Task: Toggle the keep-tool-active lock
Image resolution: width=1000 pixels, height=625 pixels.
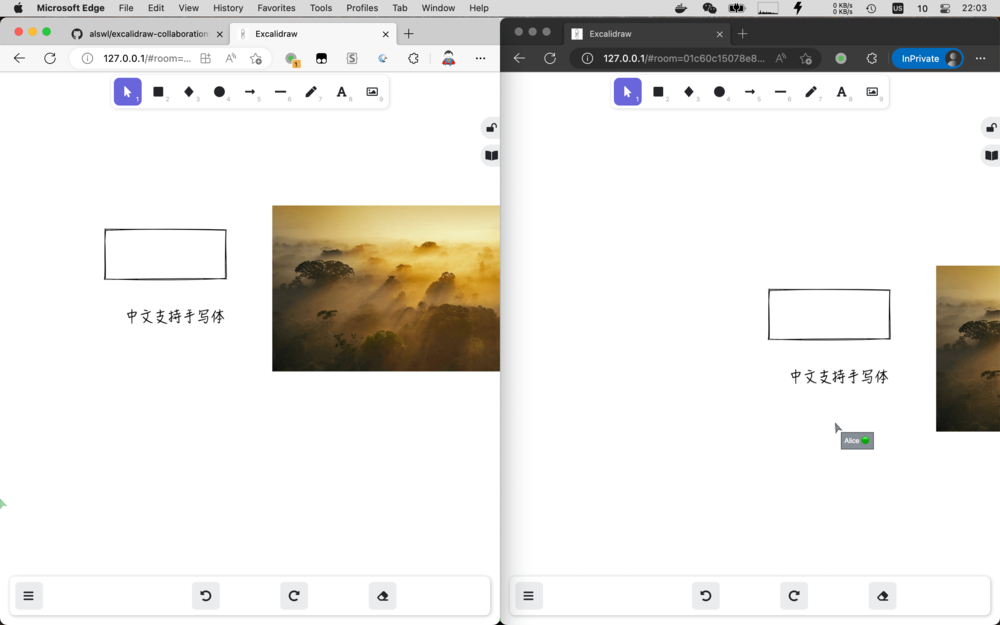Action: click(491, 127)
